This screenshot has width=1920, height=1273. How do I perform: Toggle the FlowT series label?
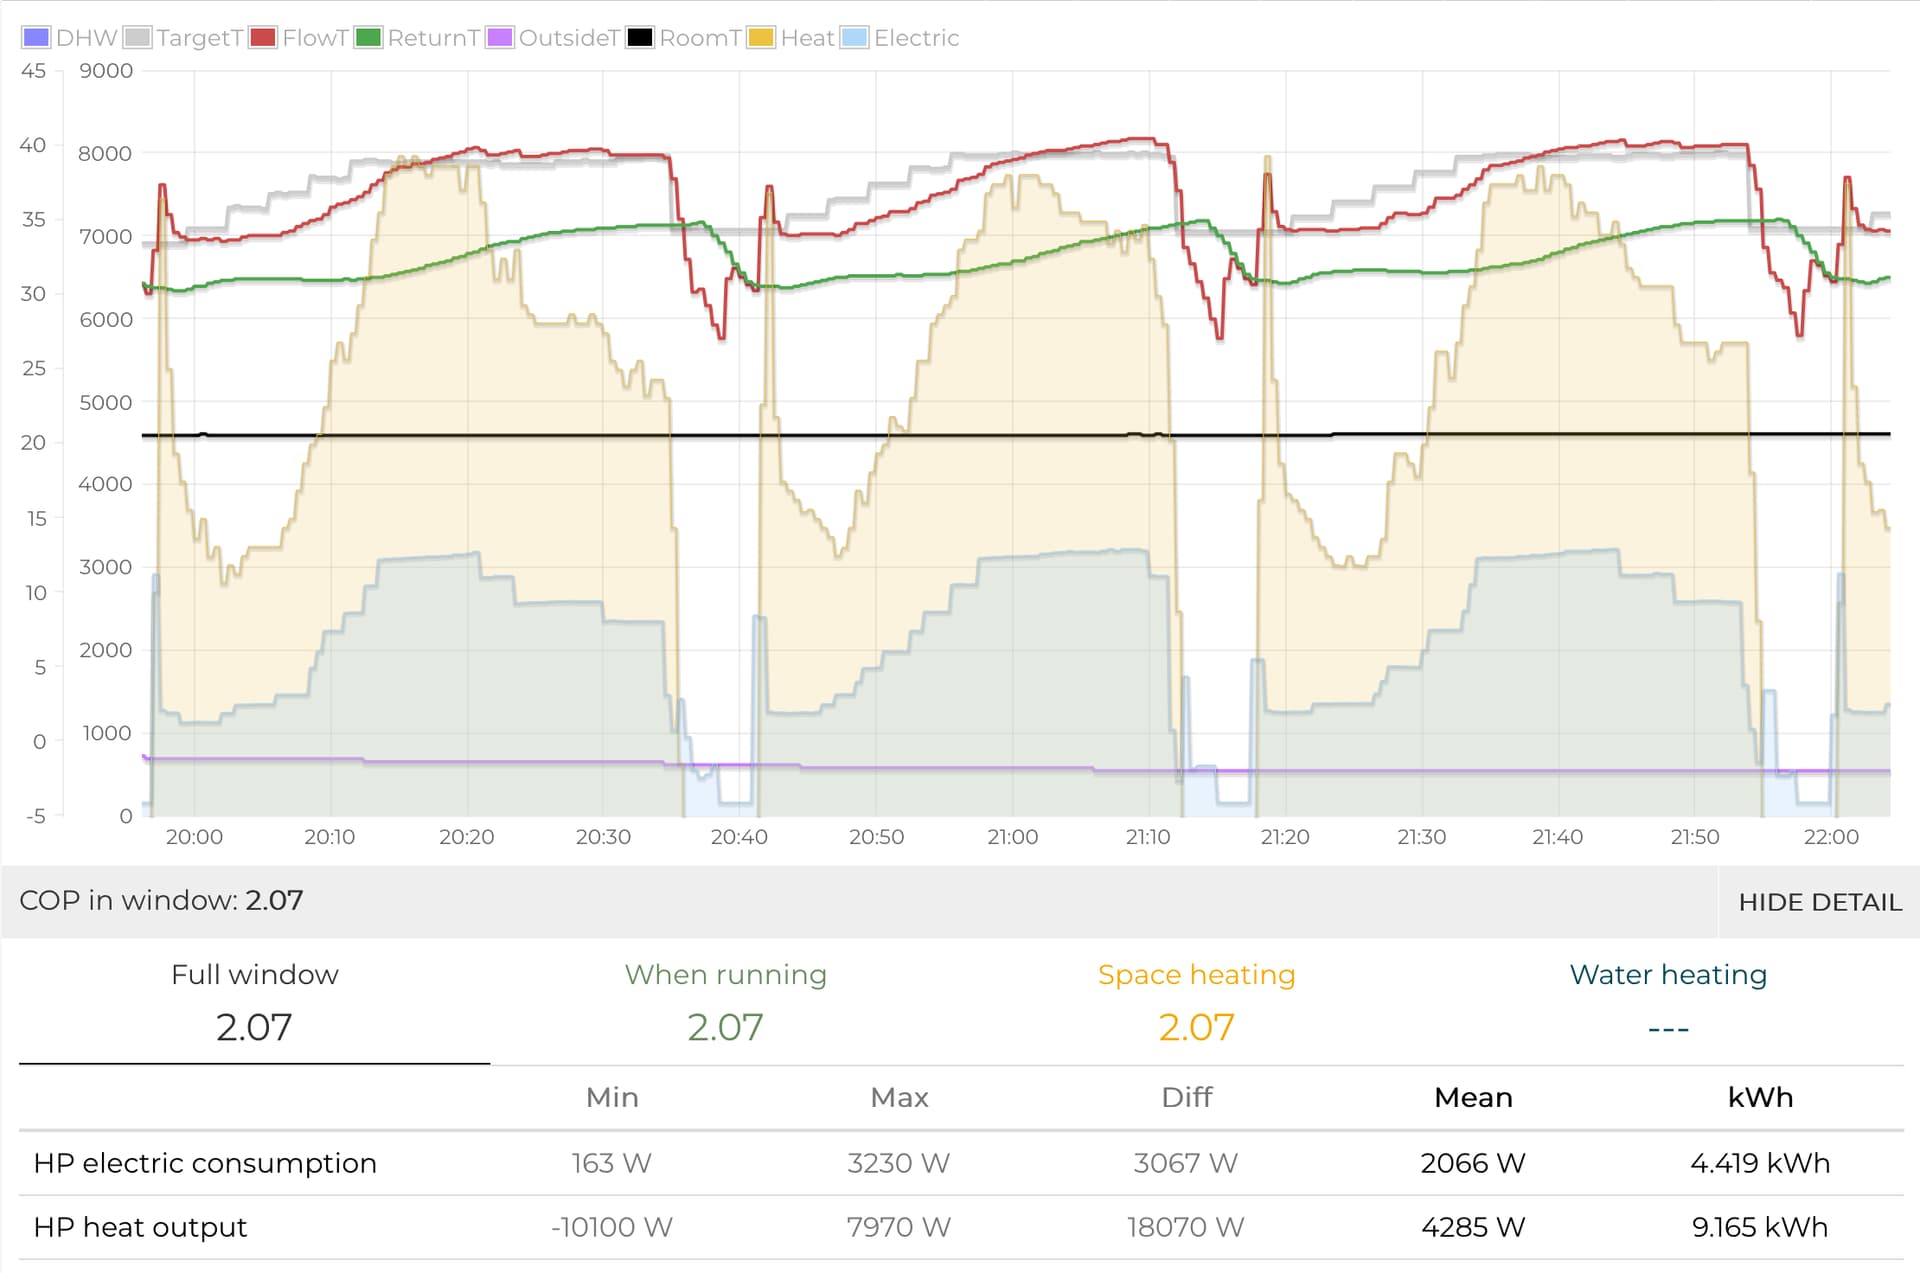tap(315, 38)
